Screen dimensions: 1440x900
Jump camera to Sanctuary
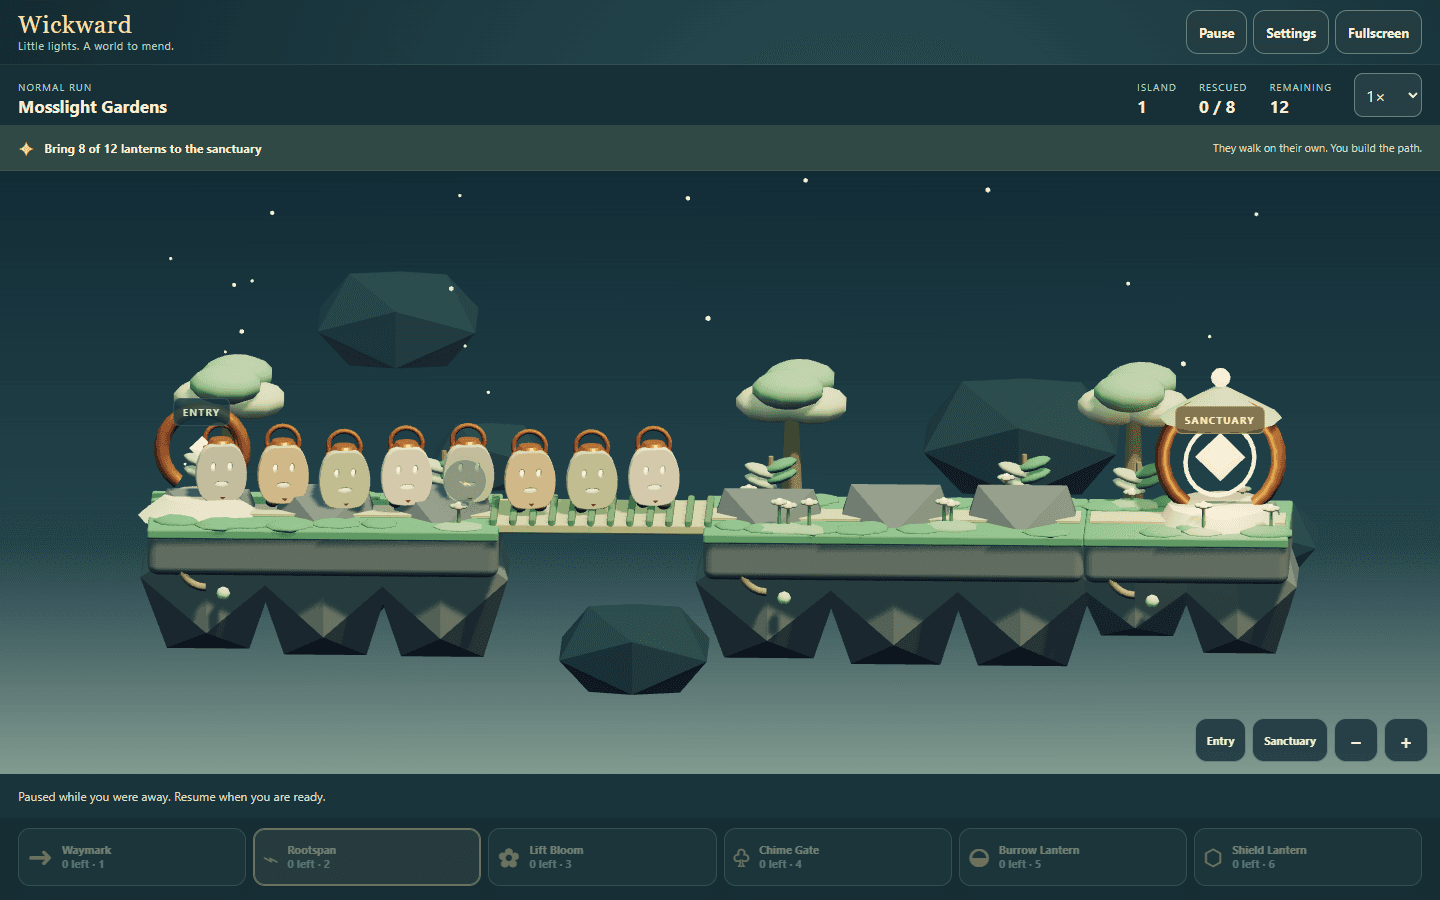click(1290, 741)
